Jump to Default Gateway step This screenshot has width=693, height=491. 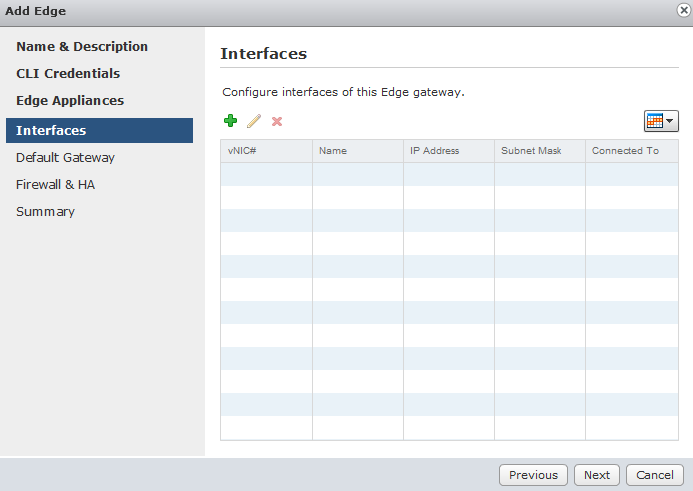pyautogui.click(x=65, y=158)
